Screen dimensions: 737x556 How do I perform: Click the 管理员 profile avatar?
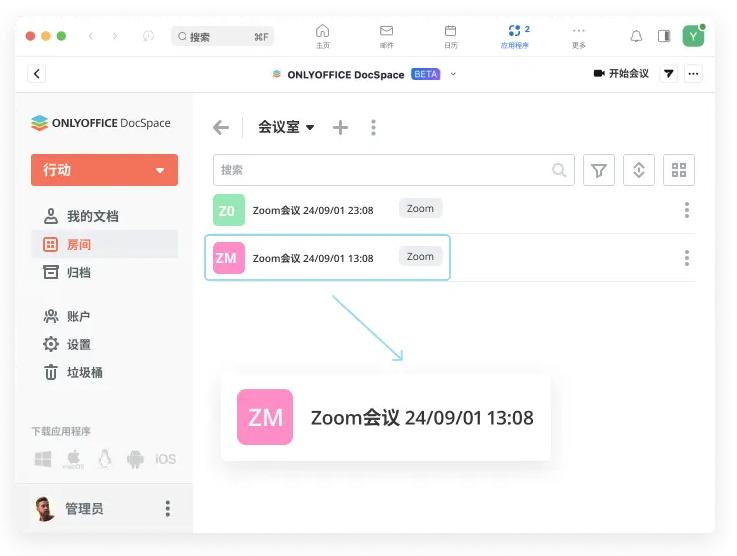45,509
